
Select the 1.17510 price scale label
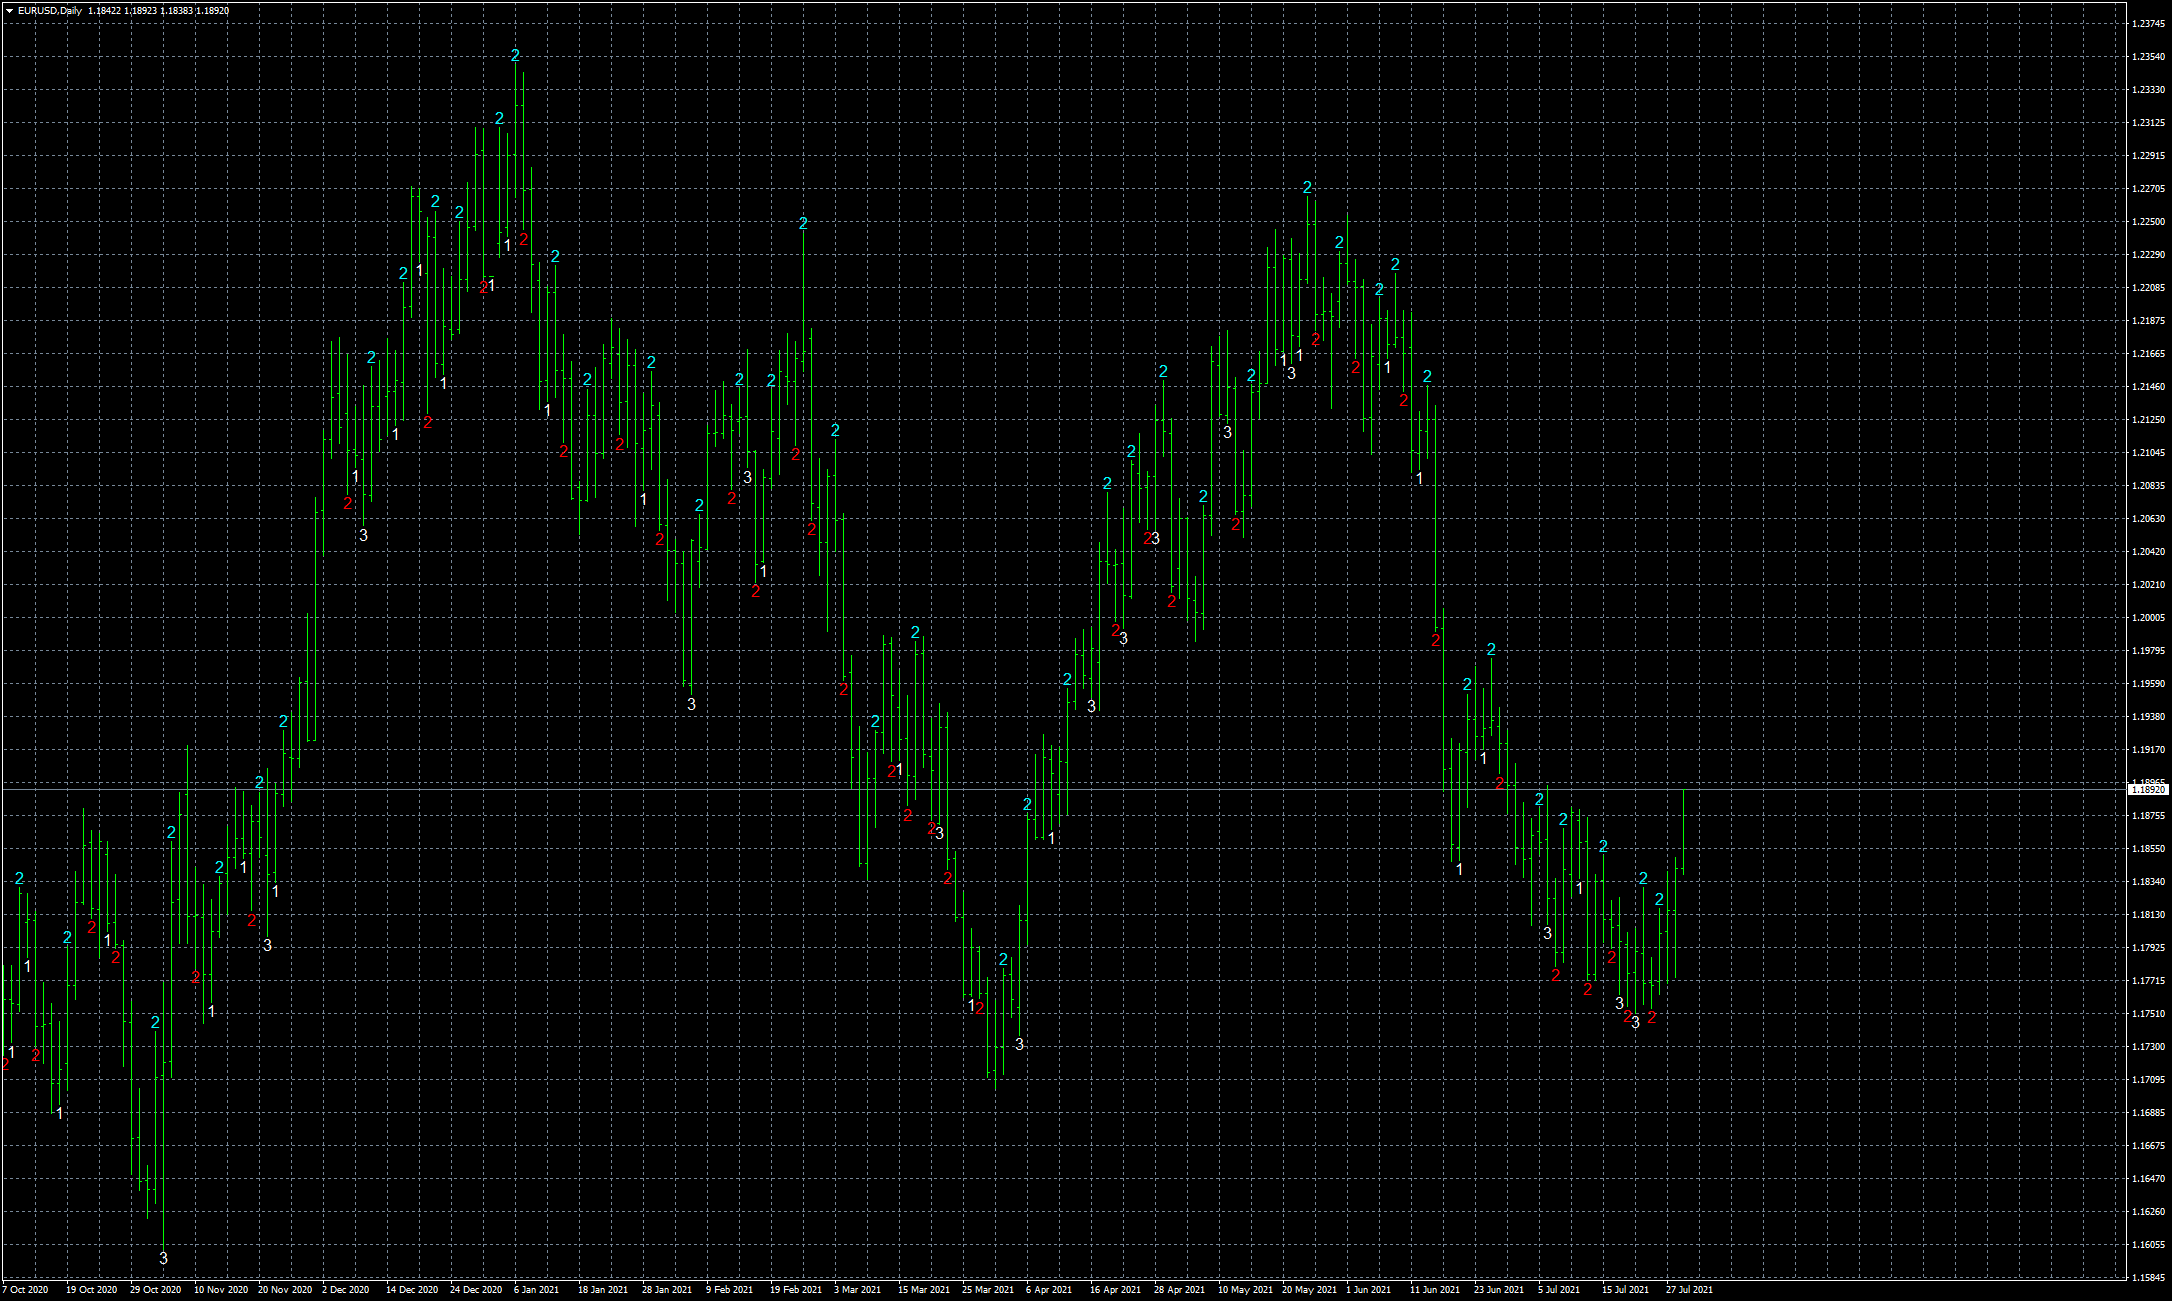pos(2148,1014)
